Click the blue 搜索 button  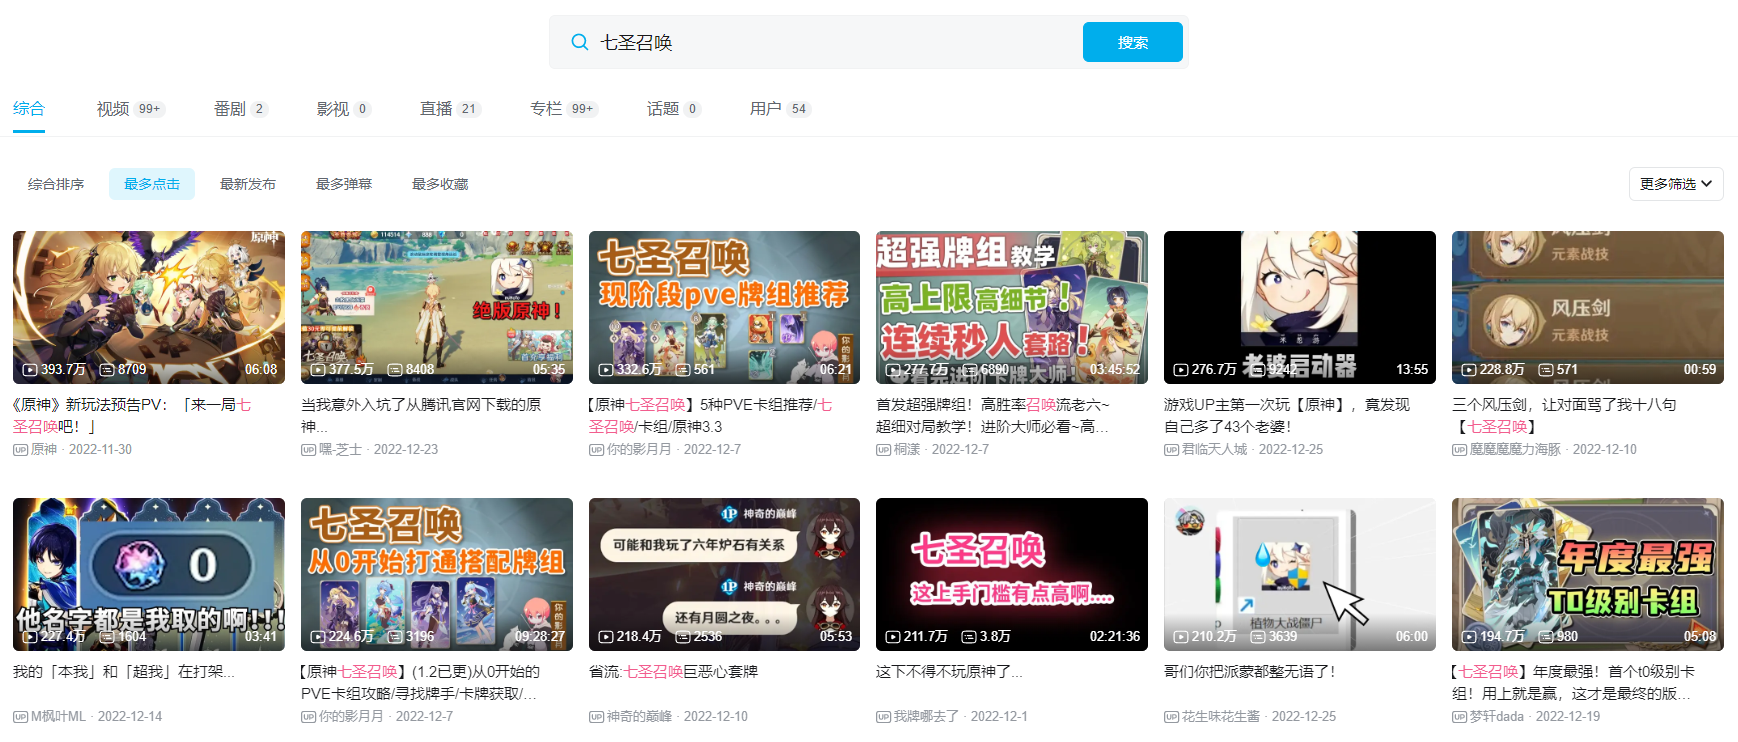tap(1133, 42)
